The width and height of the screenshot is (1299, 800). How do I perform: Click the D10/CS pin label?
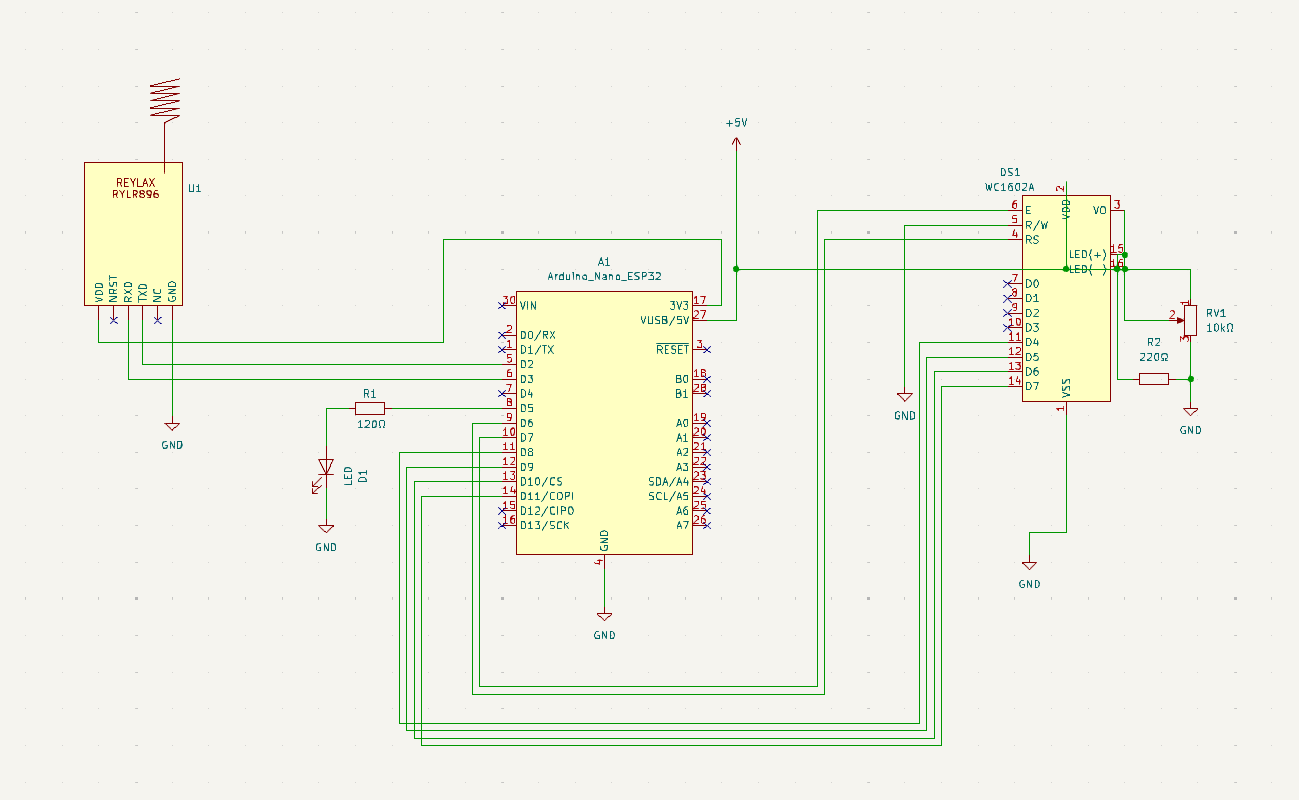541,481
